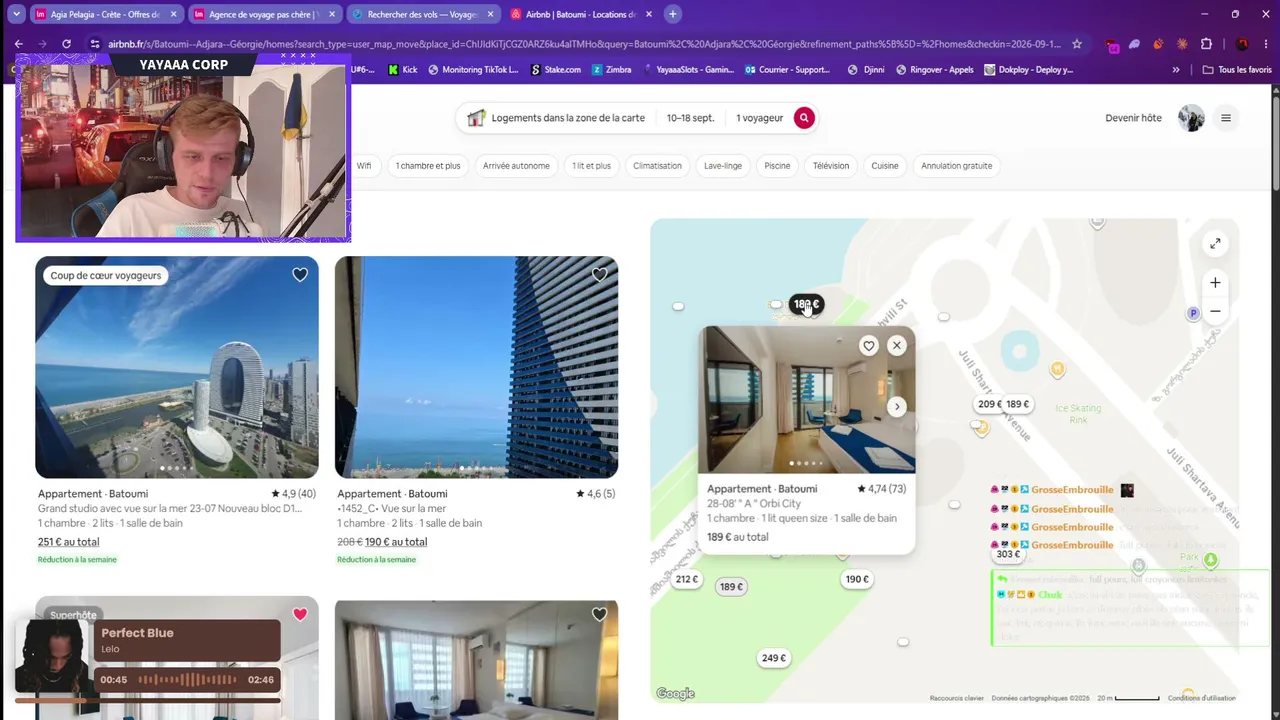Bookmark this page with the star icon
1280x720 pixels.
pyautogui.click(x=1077, y=44)
